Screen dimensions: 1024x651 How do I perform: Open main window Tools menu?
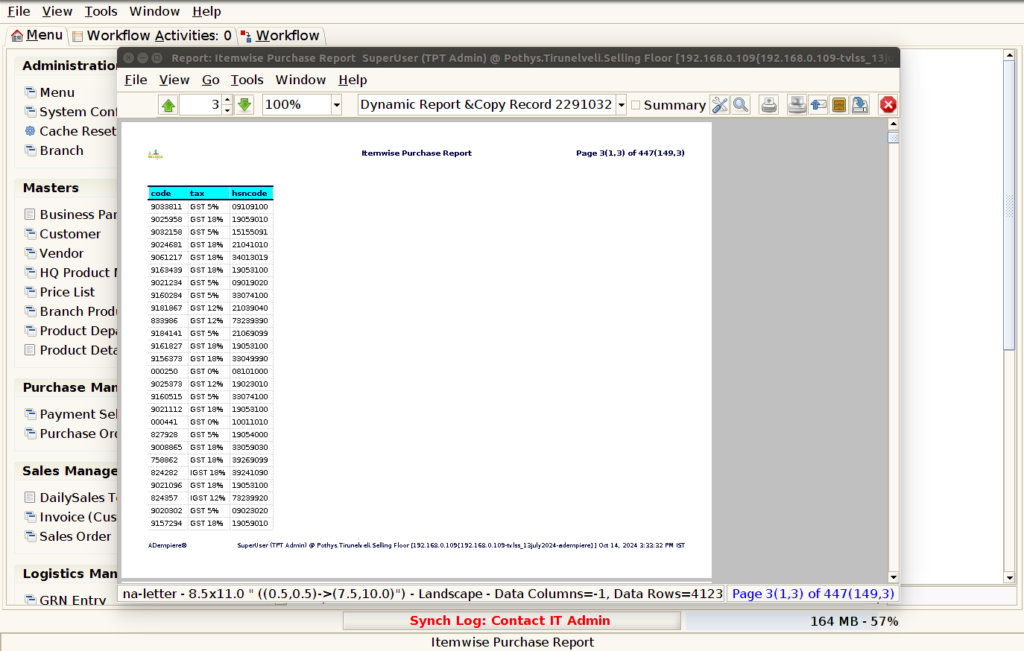101,11
